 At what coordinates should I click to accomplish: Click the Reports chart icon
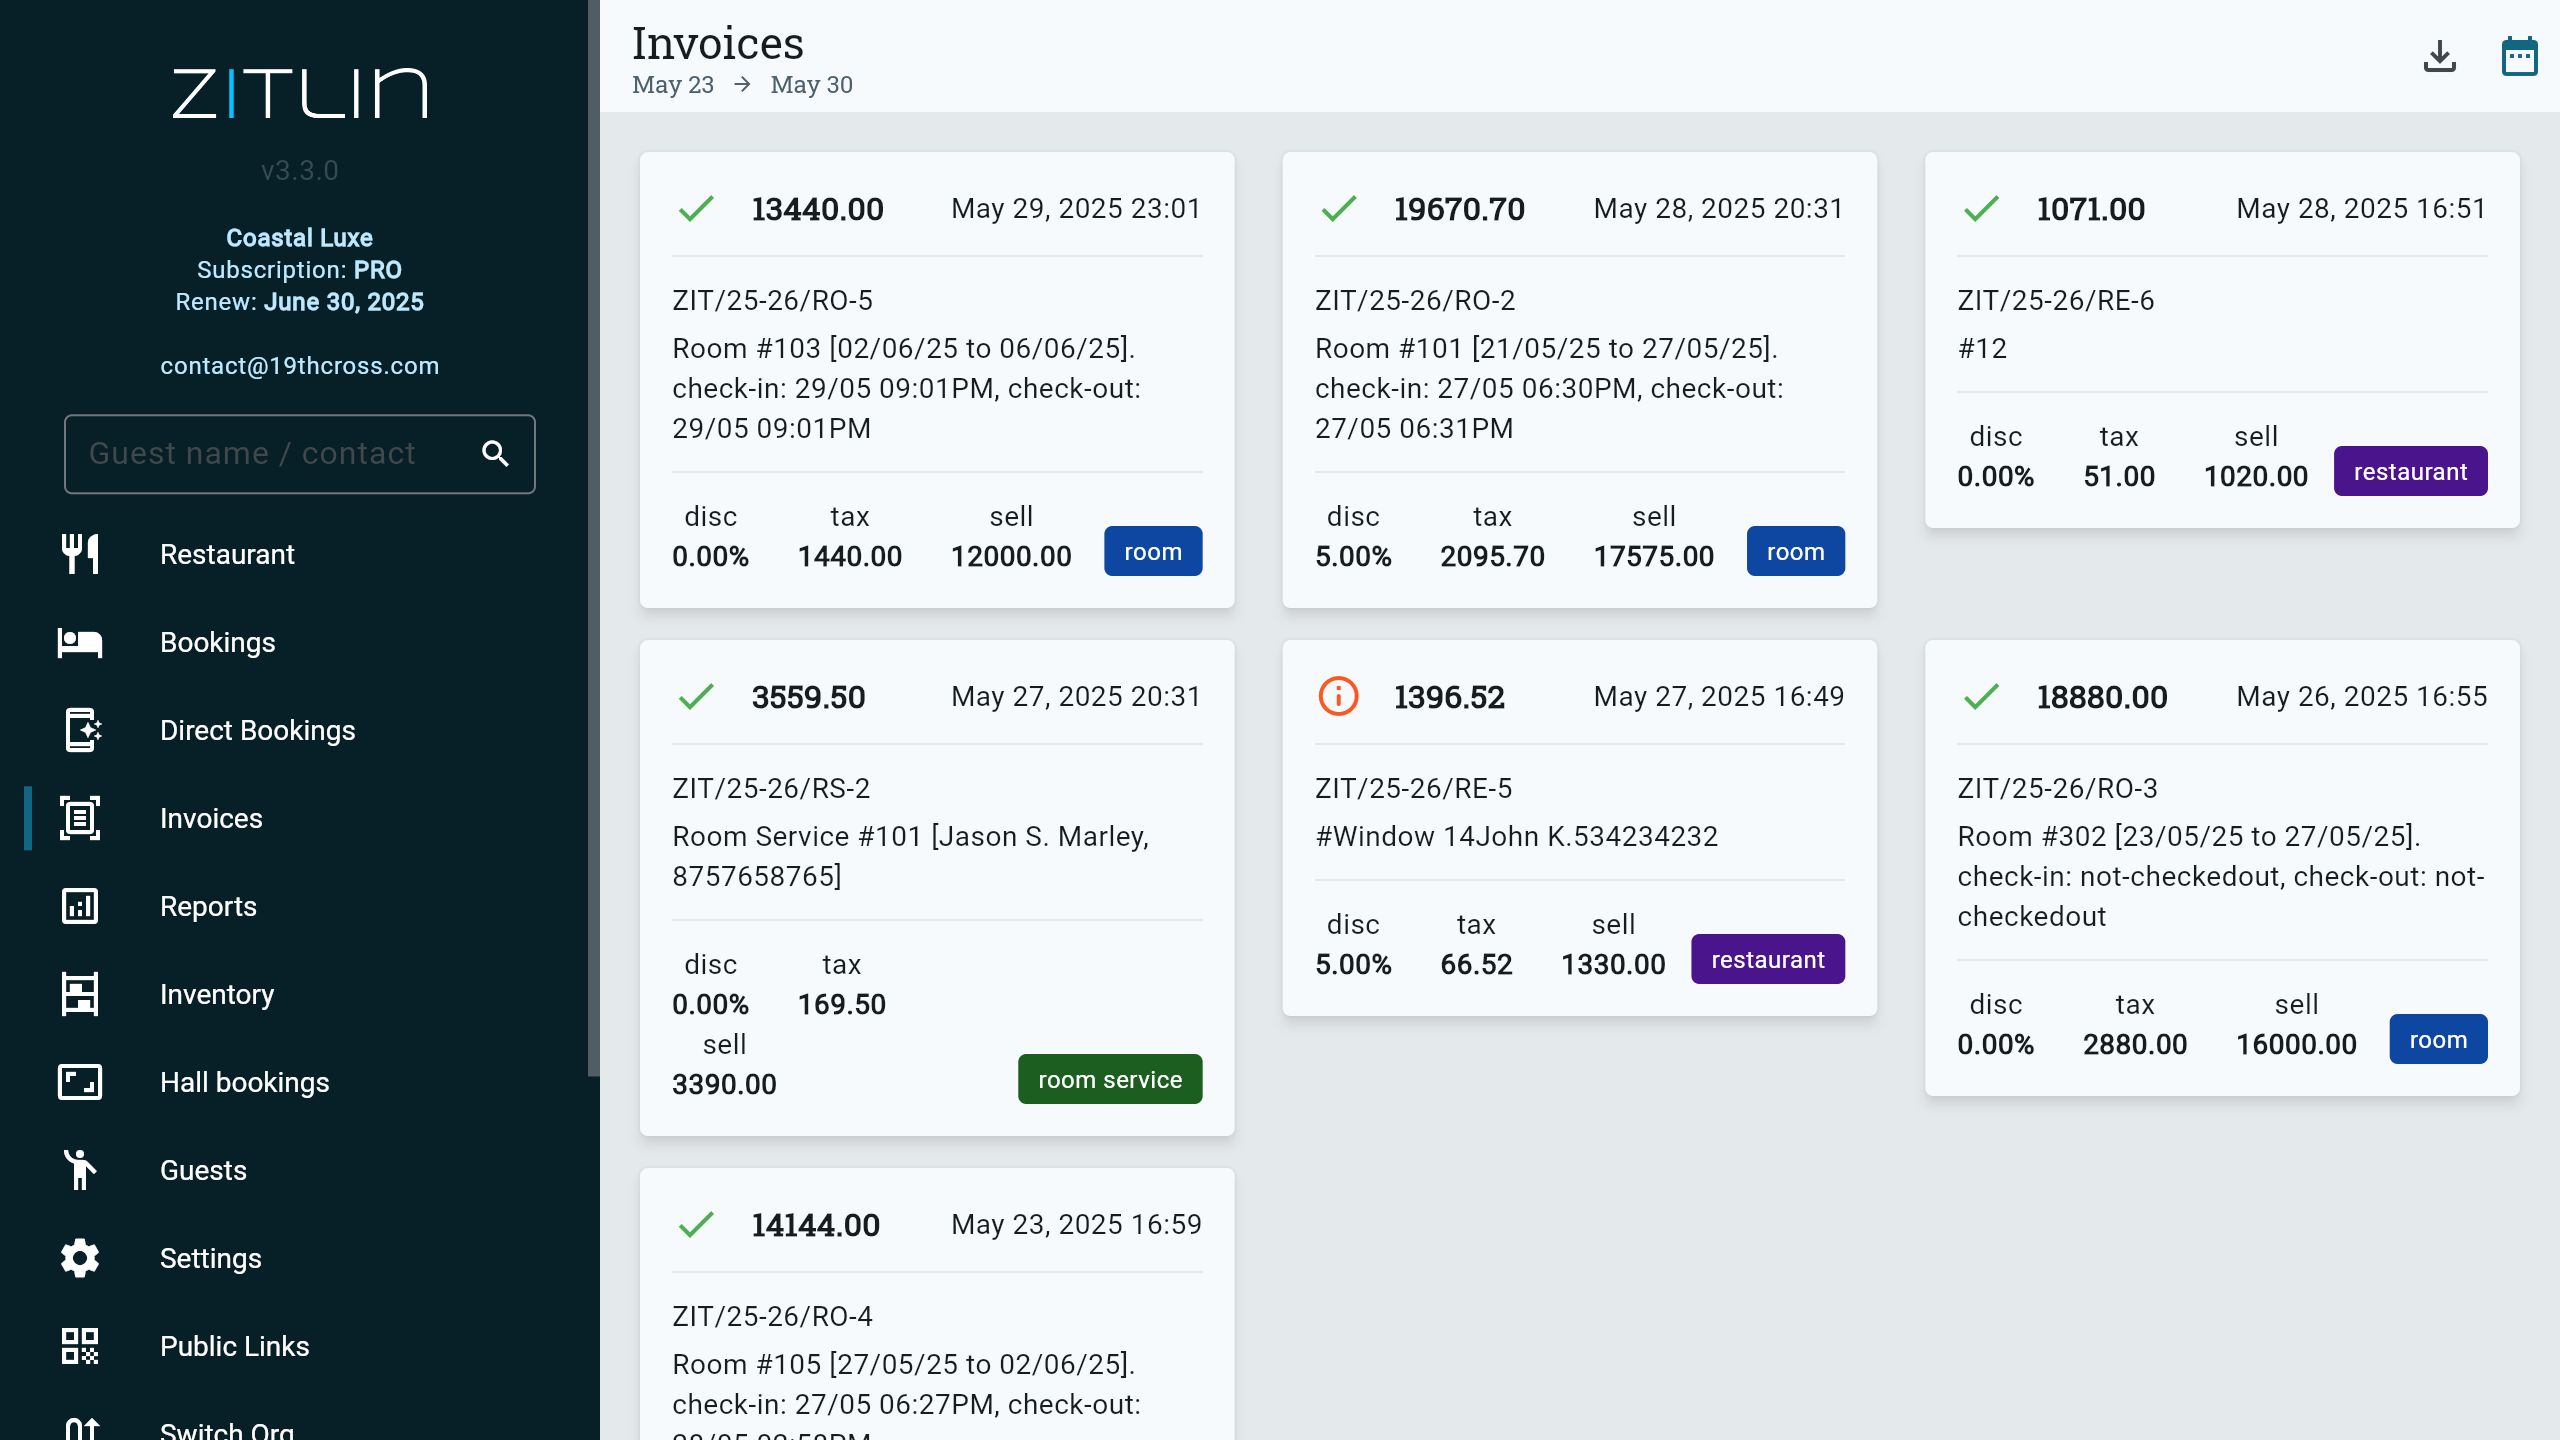point(80,906)
